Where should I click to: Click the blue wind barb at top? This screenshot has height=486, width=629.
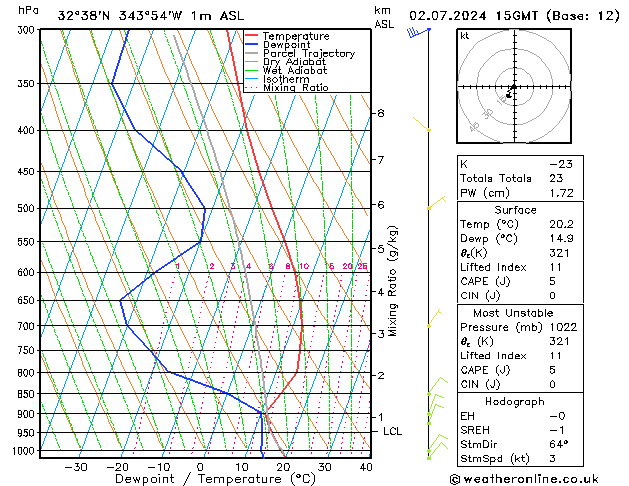click(x=415, y=33)
